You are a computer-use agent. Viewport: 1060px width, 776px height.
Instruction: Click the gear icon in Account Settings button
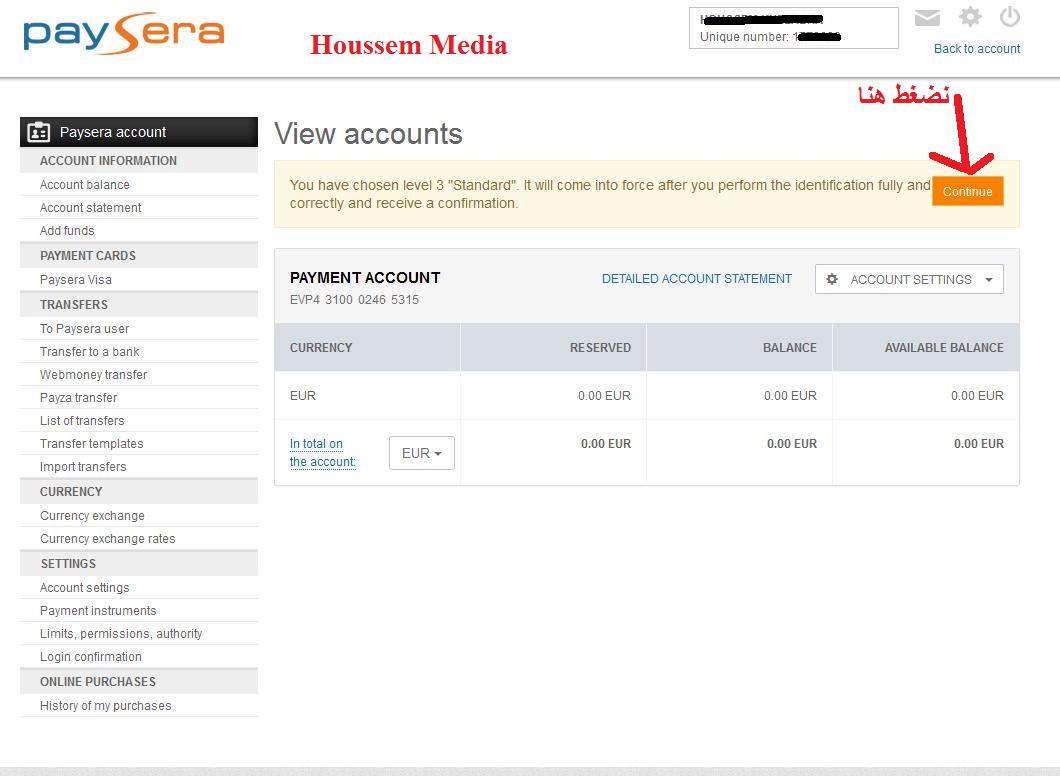point(832,279)
